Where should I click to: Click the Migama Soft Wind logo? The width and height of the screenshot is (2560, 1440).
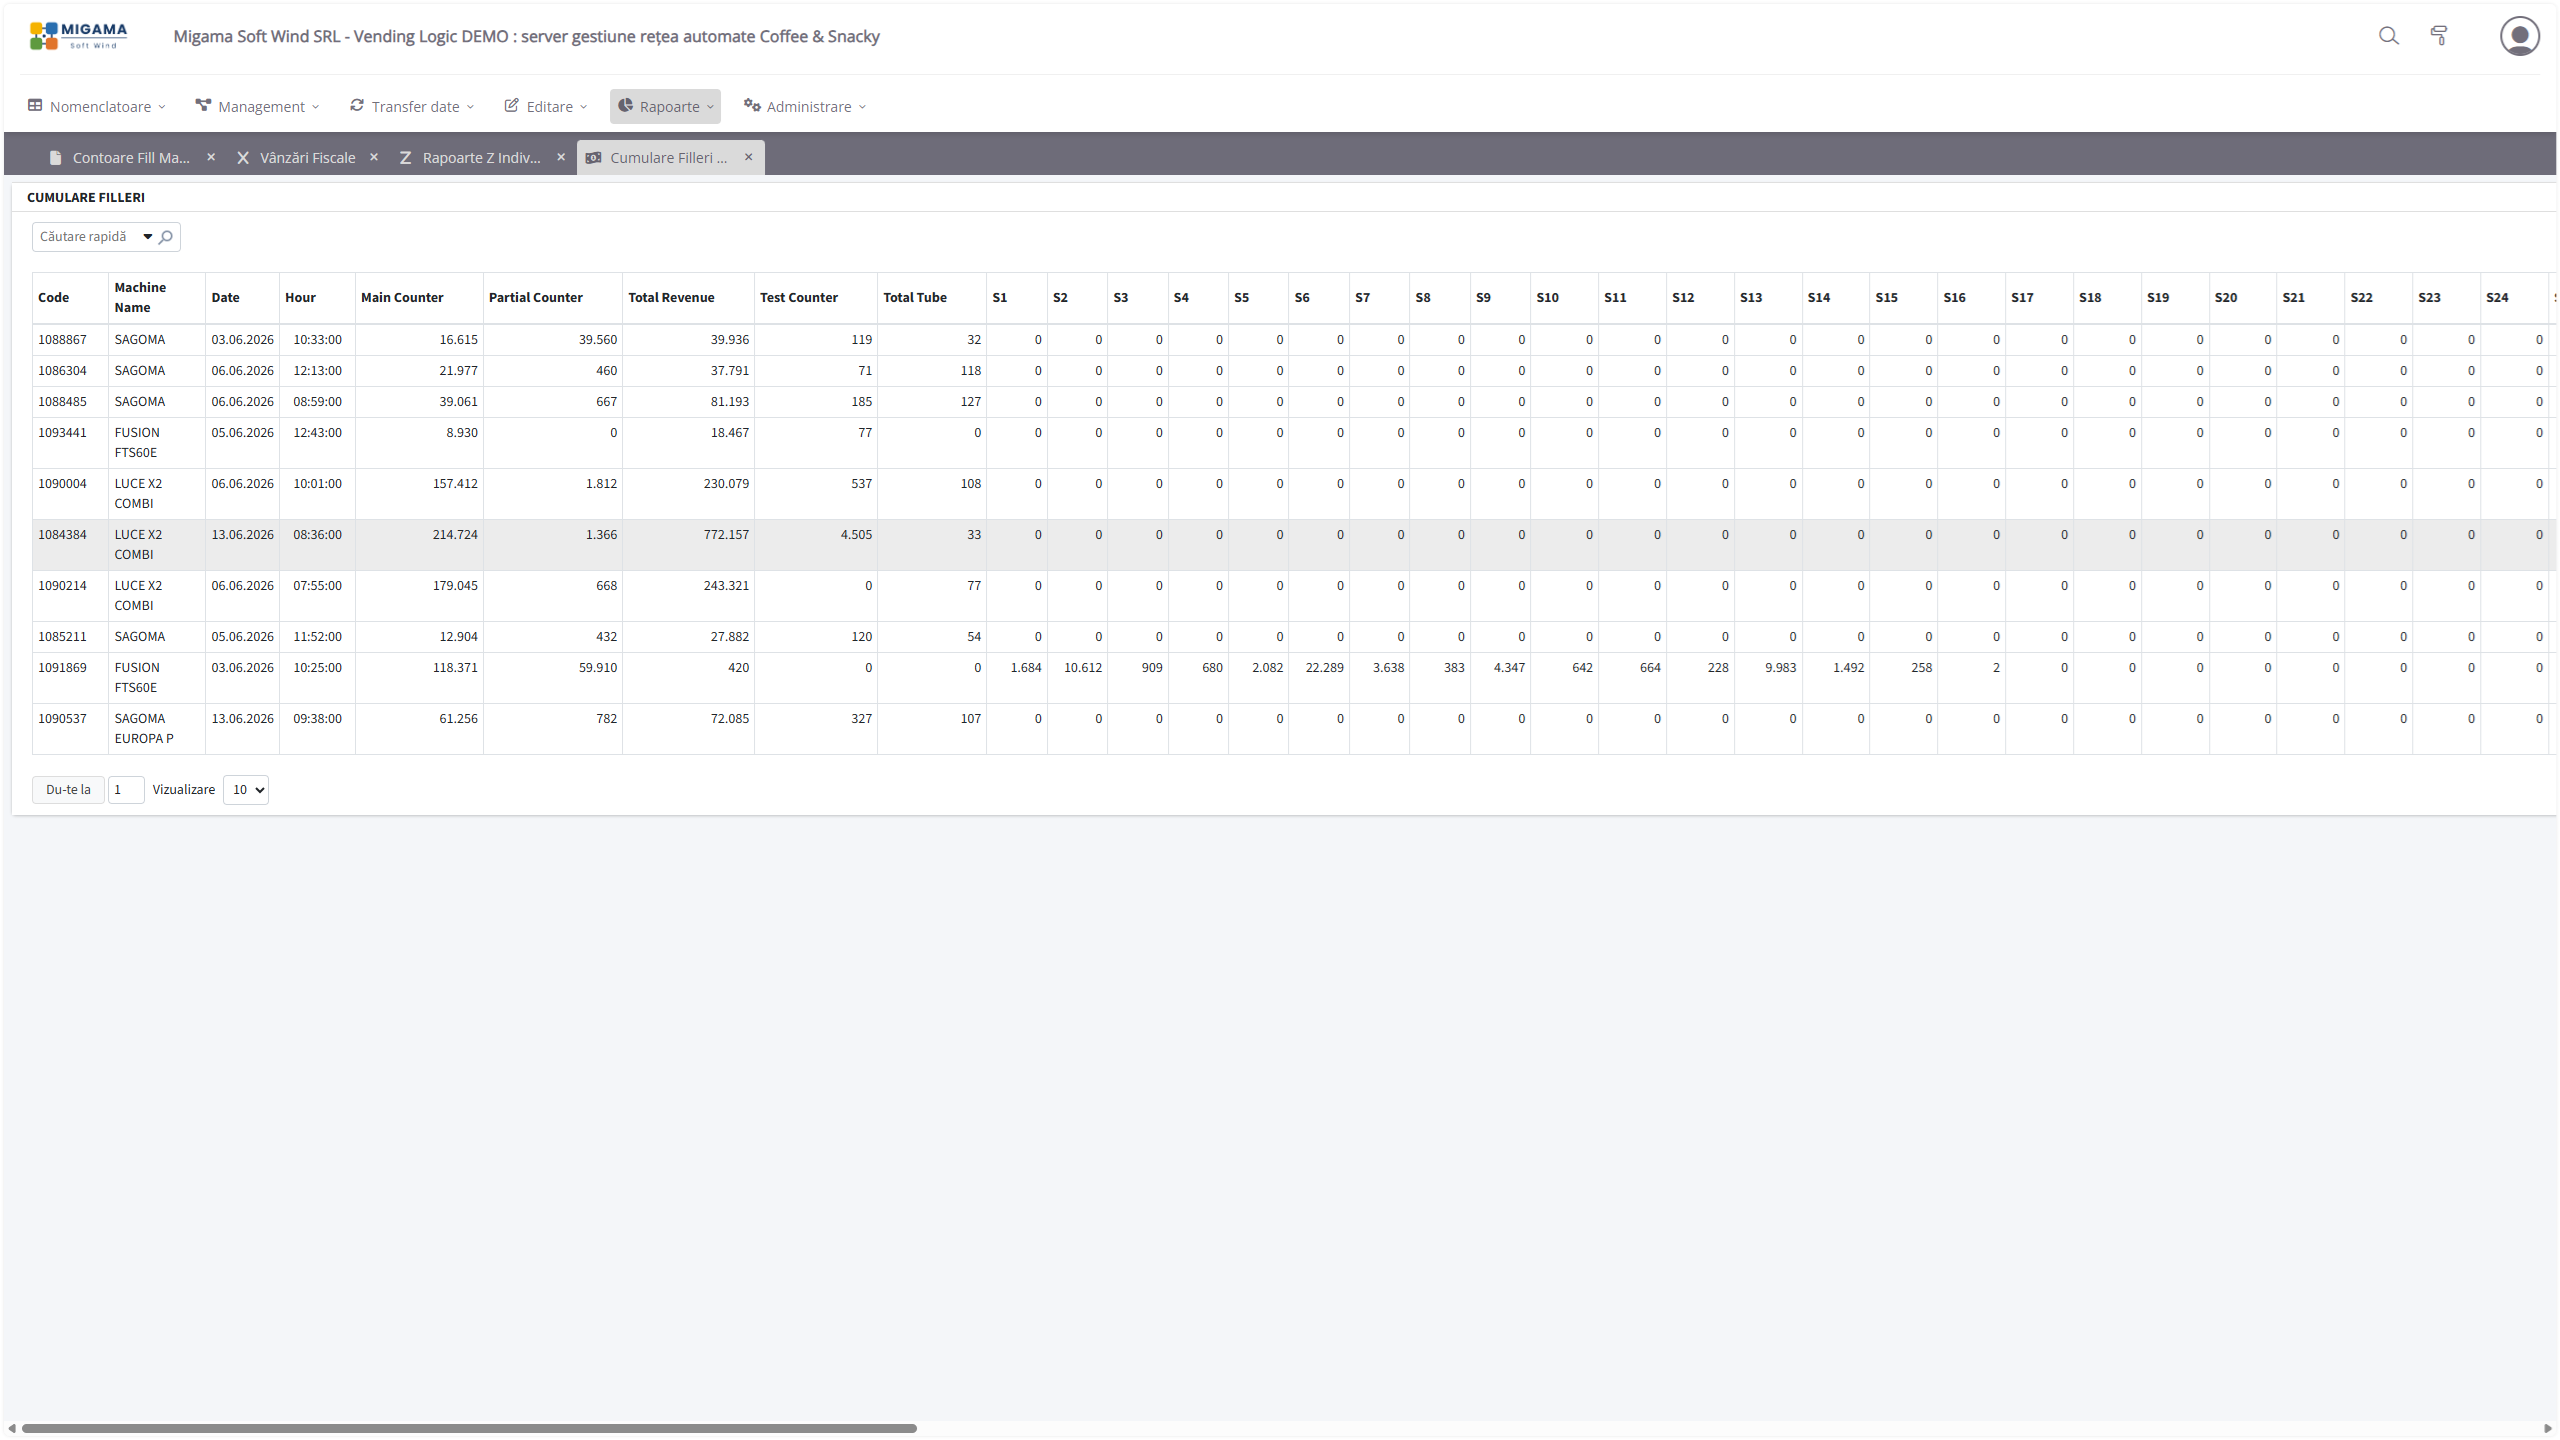pos(79,36)
